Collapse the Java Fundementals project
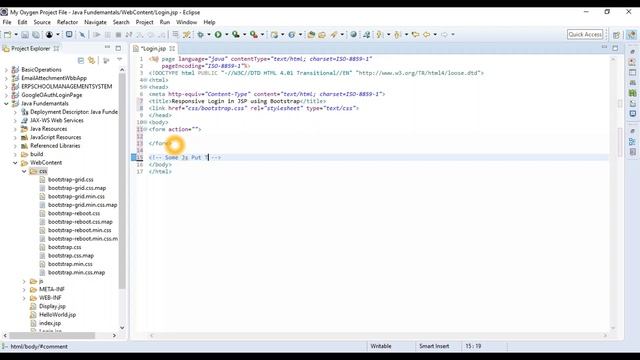640x360 pixels. point(6,104)
